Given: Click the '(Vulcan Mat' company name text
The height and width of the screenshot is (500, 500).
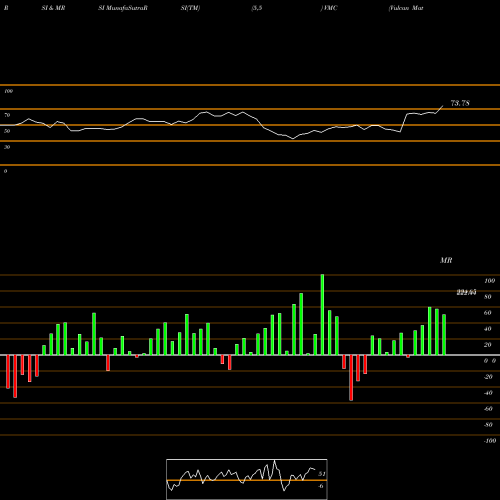Looking at the screenshot, I should point(406,8).
